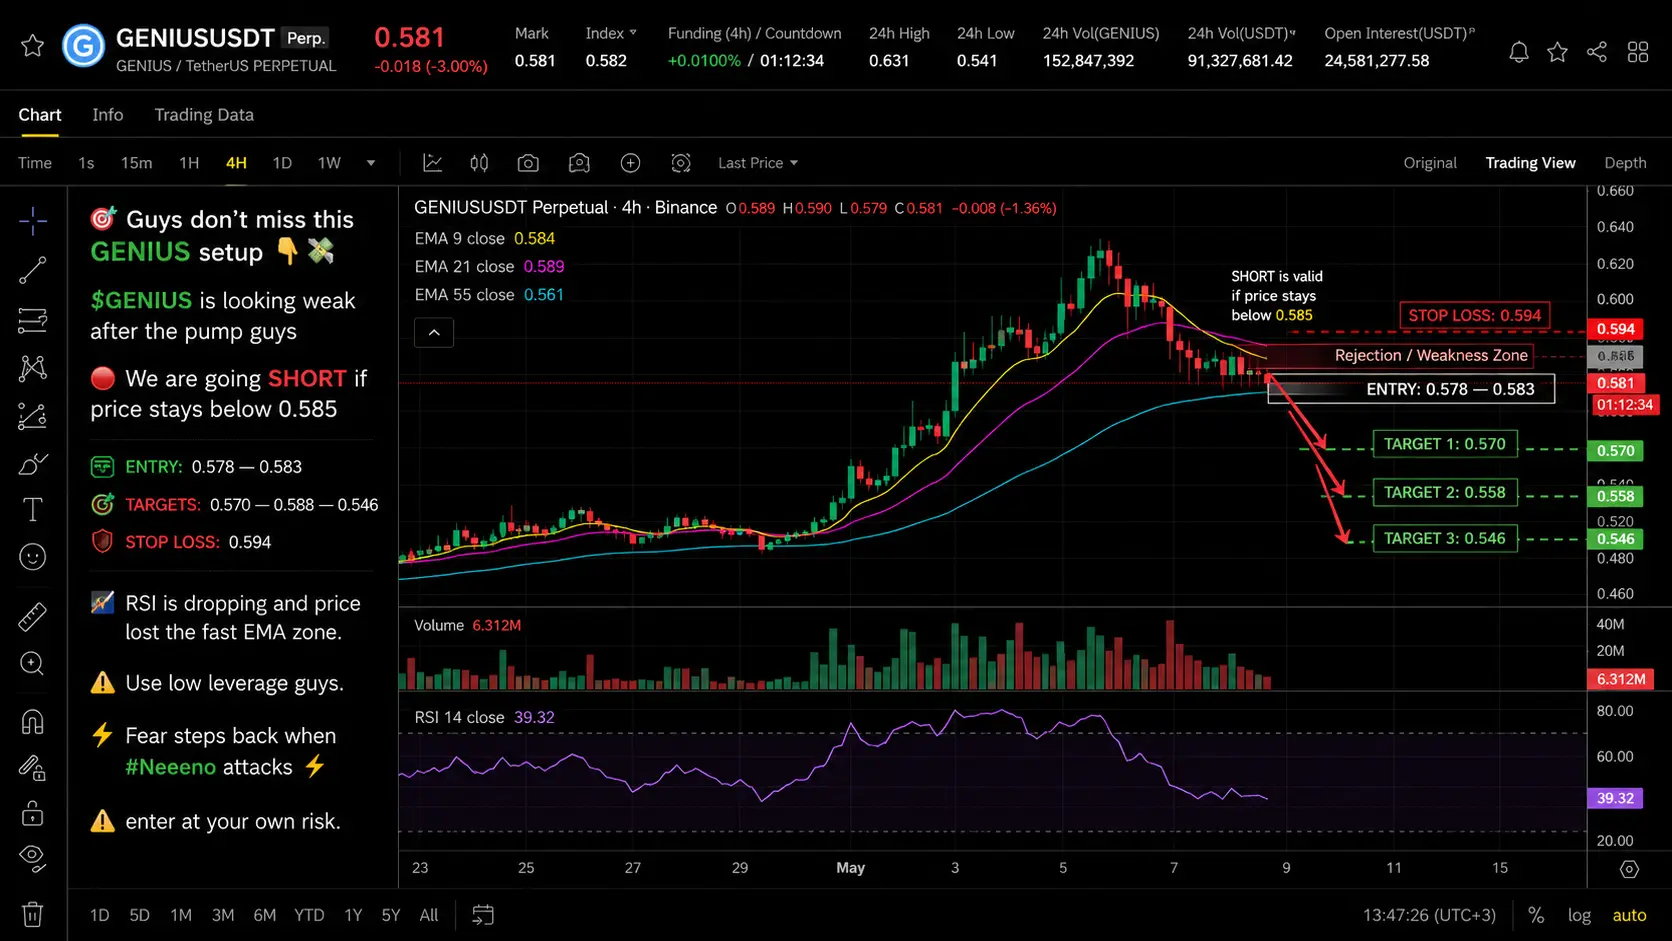Screen dimensions: 1672x941
Task: Select the Trading View chart mode
Action: click(x=1530, y=163)
